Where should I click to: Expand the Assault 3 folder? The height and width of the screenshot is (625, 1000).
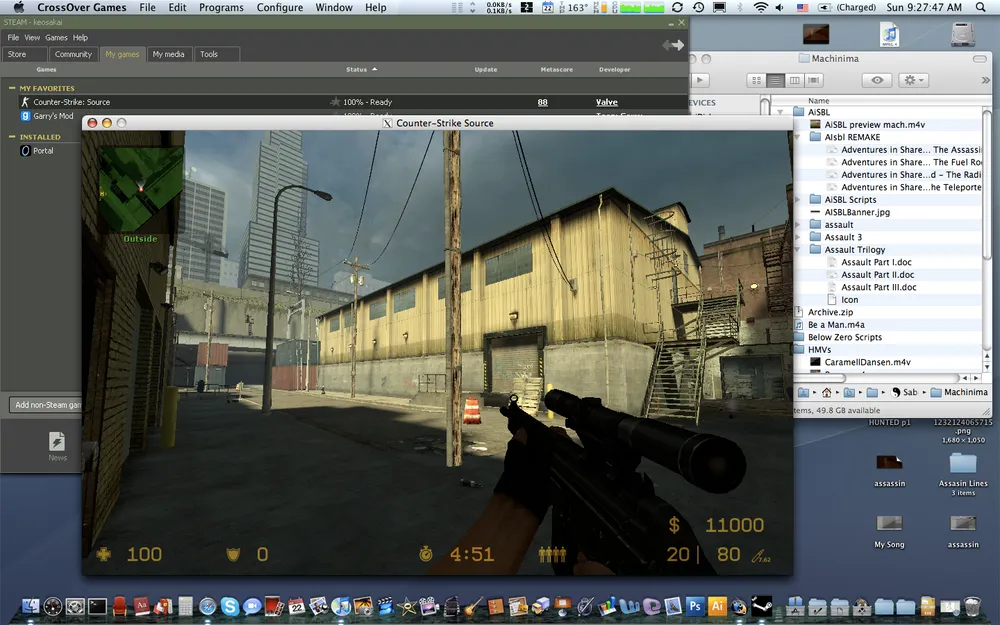797,237
